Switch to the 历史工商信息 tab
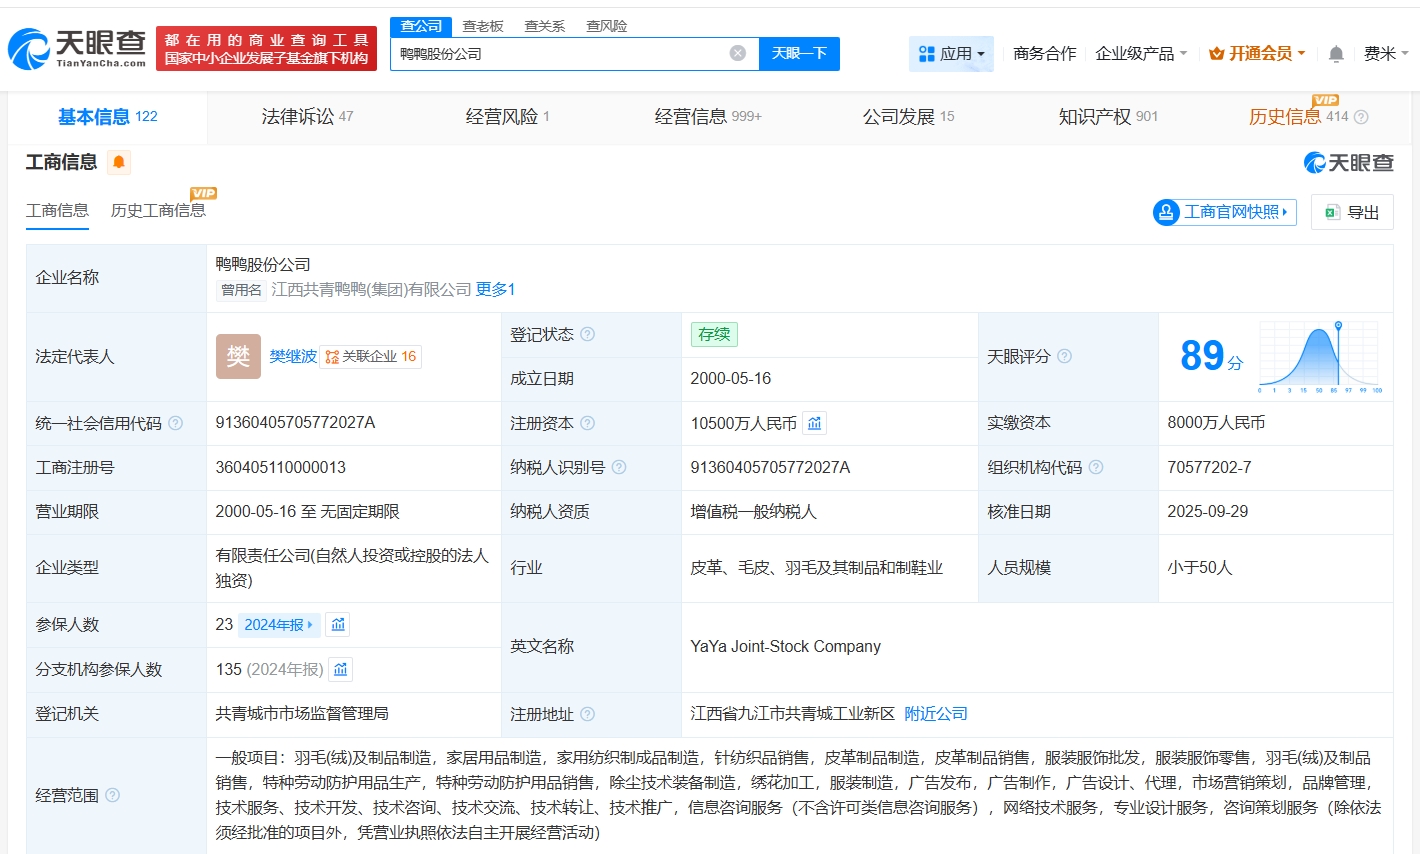This screenshot has height=854, width=1420. click(x=160, y=211)
